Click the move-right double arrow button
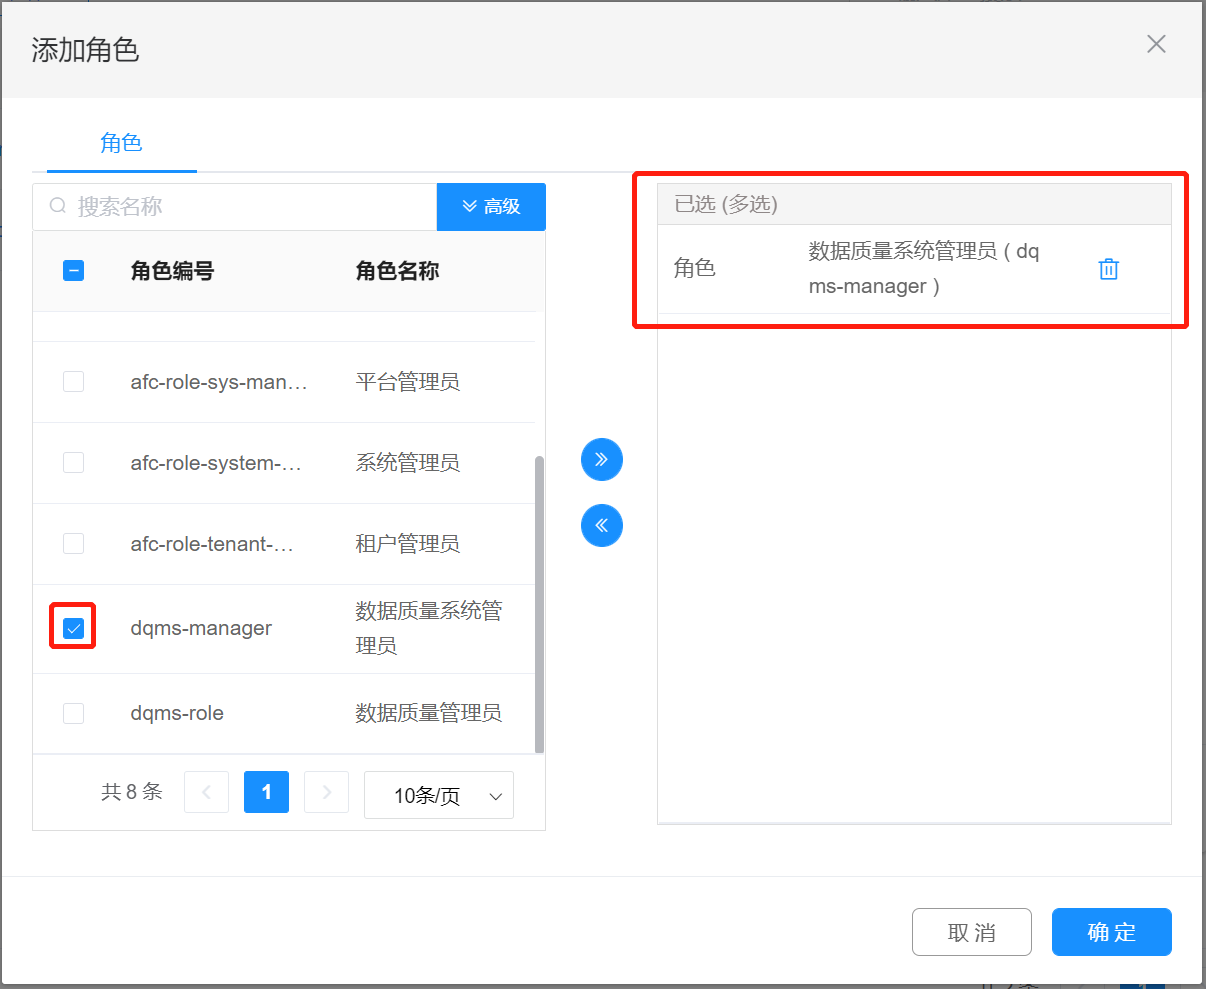The image size is (1206, 989). 602,460
